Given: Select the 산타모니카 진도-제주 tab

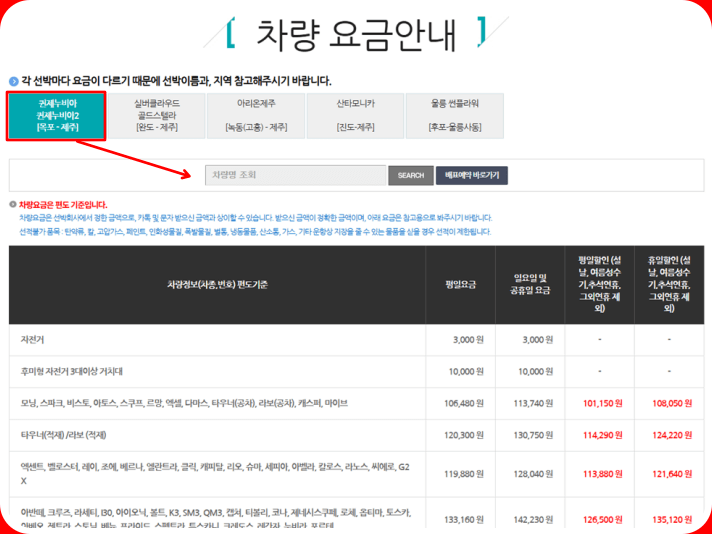Looking at the screenshot, I should click(355, 116).
